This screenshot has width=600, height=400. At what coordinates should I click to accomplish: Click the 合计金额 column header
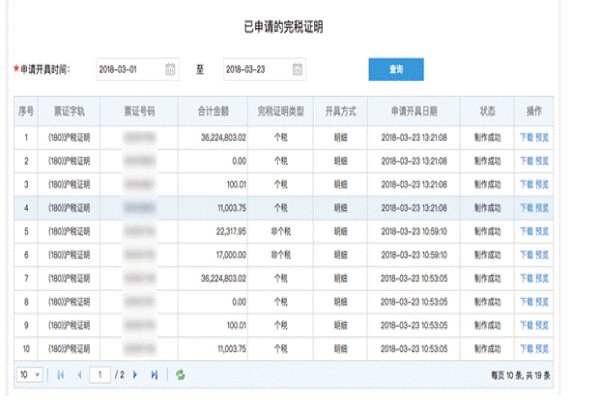[213, 111]
